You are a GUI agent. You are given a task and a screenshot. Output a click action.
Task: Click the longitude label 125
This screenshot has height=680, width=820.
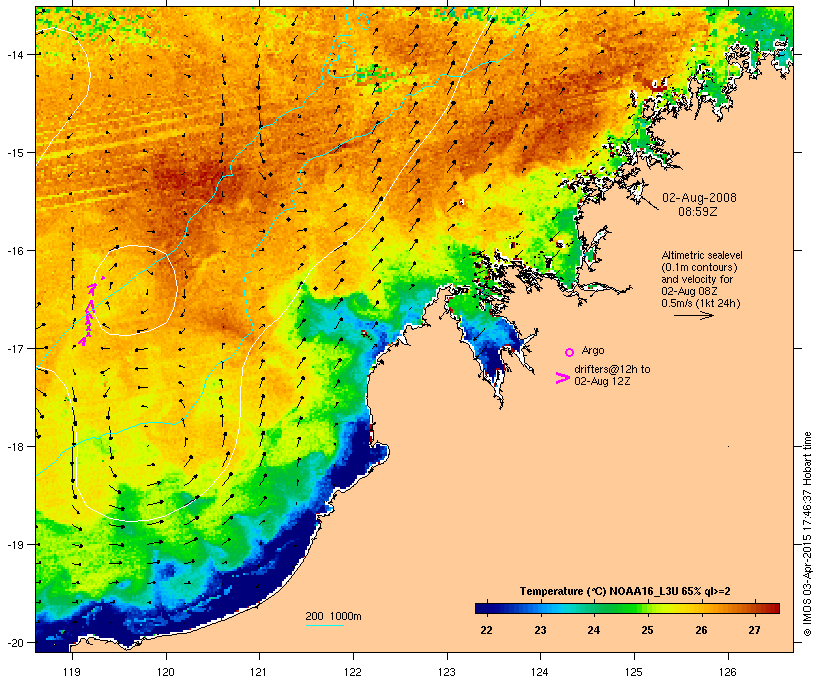tap(634, 672)
